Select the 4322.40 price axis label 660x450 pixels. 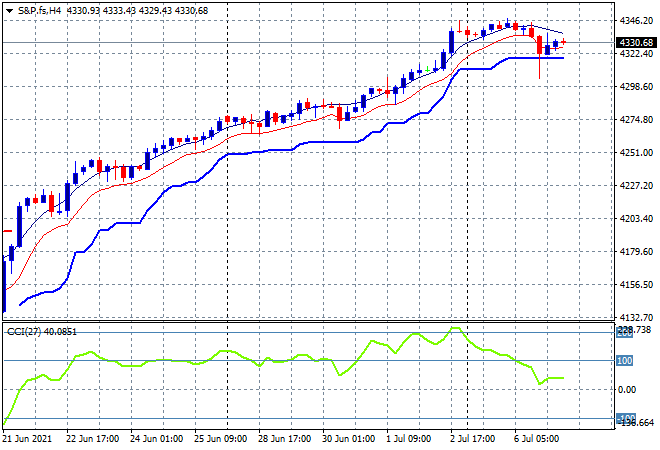tap(636, 53)
